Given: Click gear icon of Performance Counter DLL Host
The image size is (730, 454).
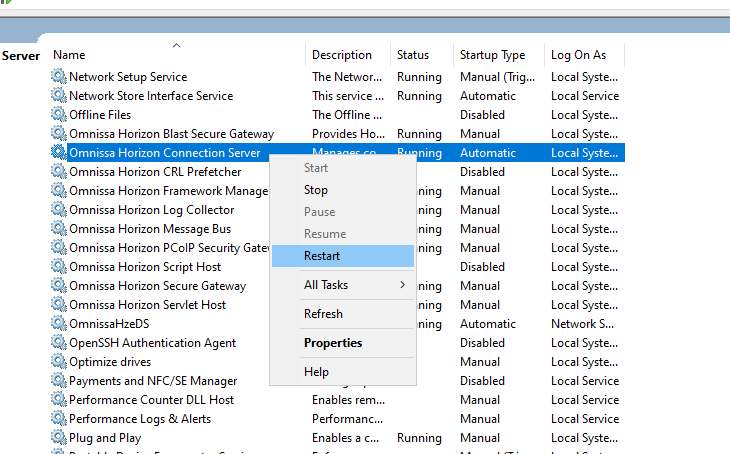Looking at the screenshot, I should (x=59, y=400).
